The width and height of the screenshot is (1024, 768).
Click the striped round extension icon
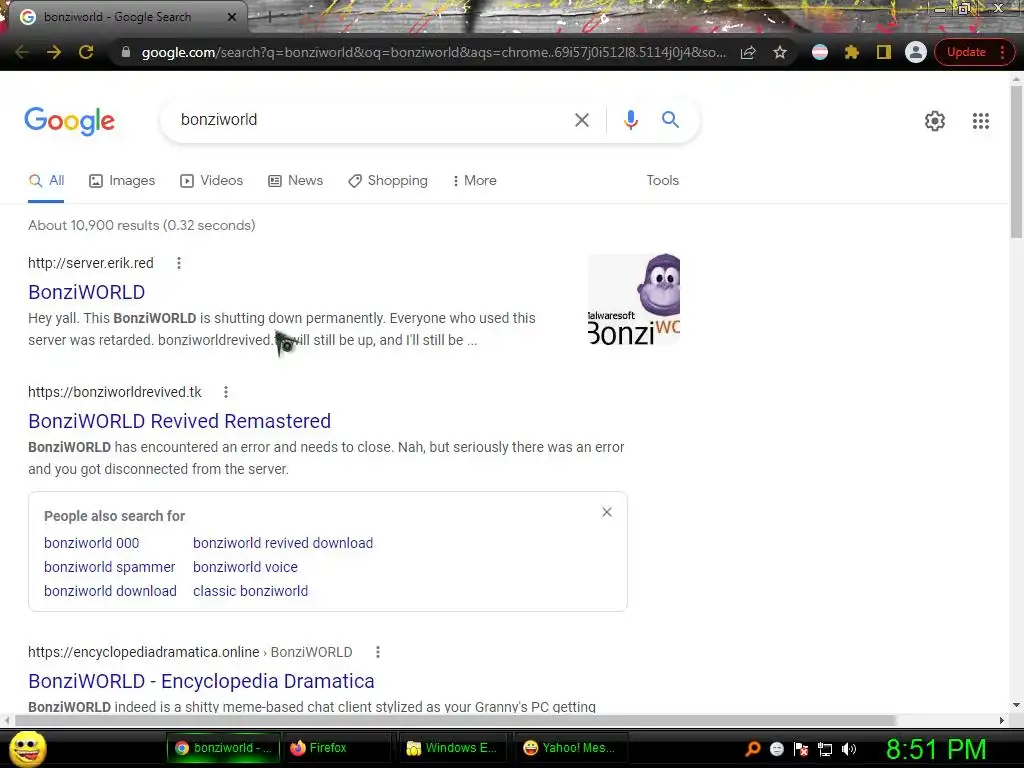(x=820, y=52)
